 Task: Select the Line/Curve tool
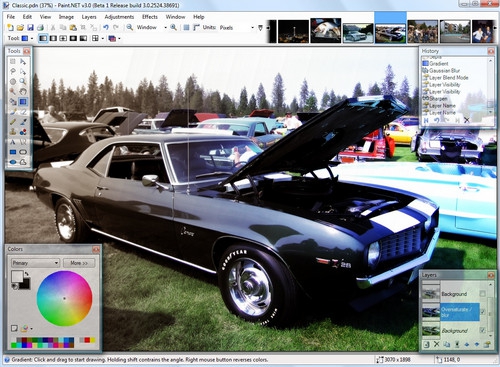[x=23, y=142]
